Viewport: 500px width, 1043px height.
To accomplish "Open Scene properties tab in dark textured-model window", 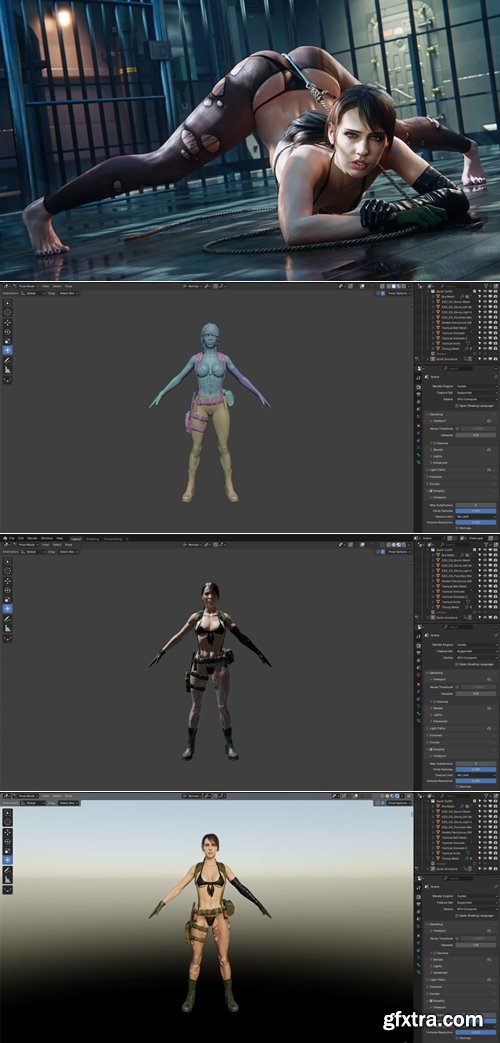I will coord(418,667).
